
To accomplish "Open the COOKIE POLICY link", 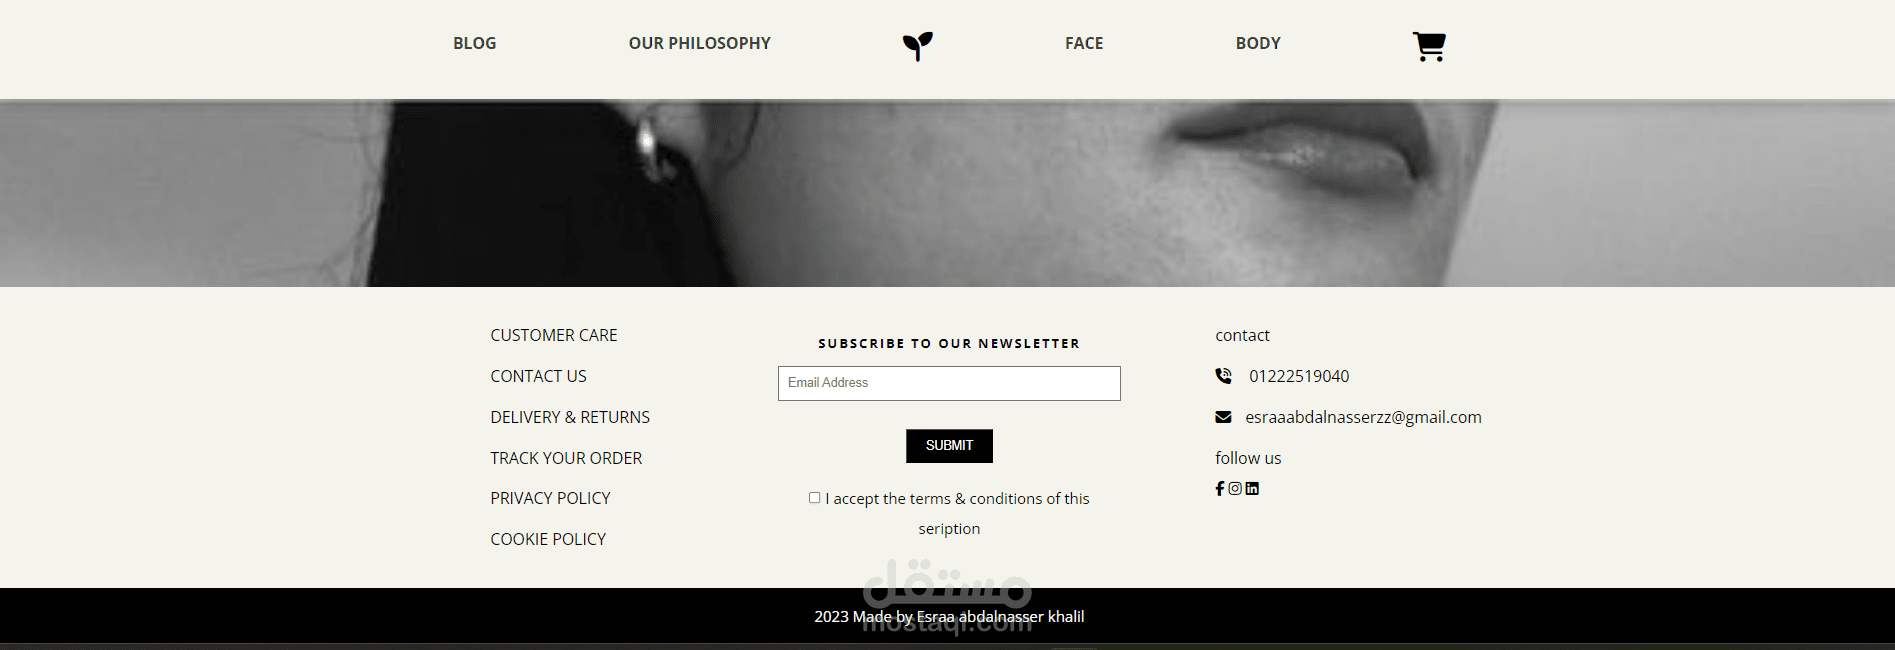I will tap(548, 539).
